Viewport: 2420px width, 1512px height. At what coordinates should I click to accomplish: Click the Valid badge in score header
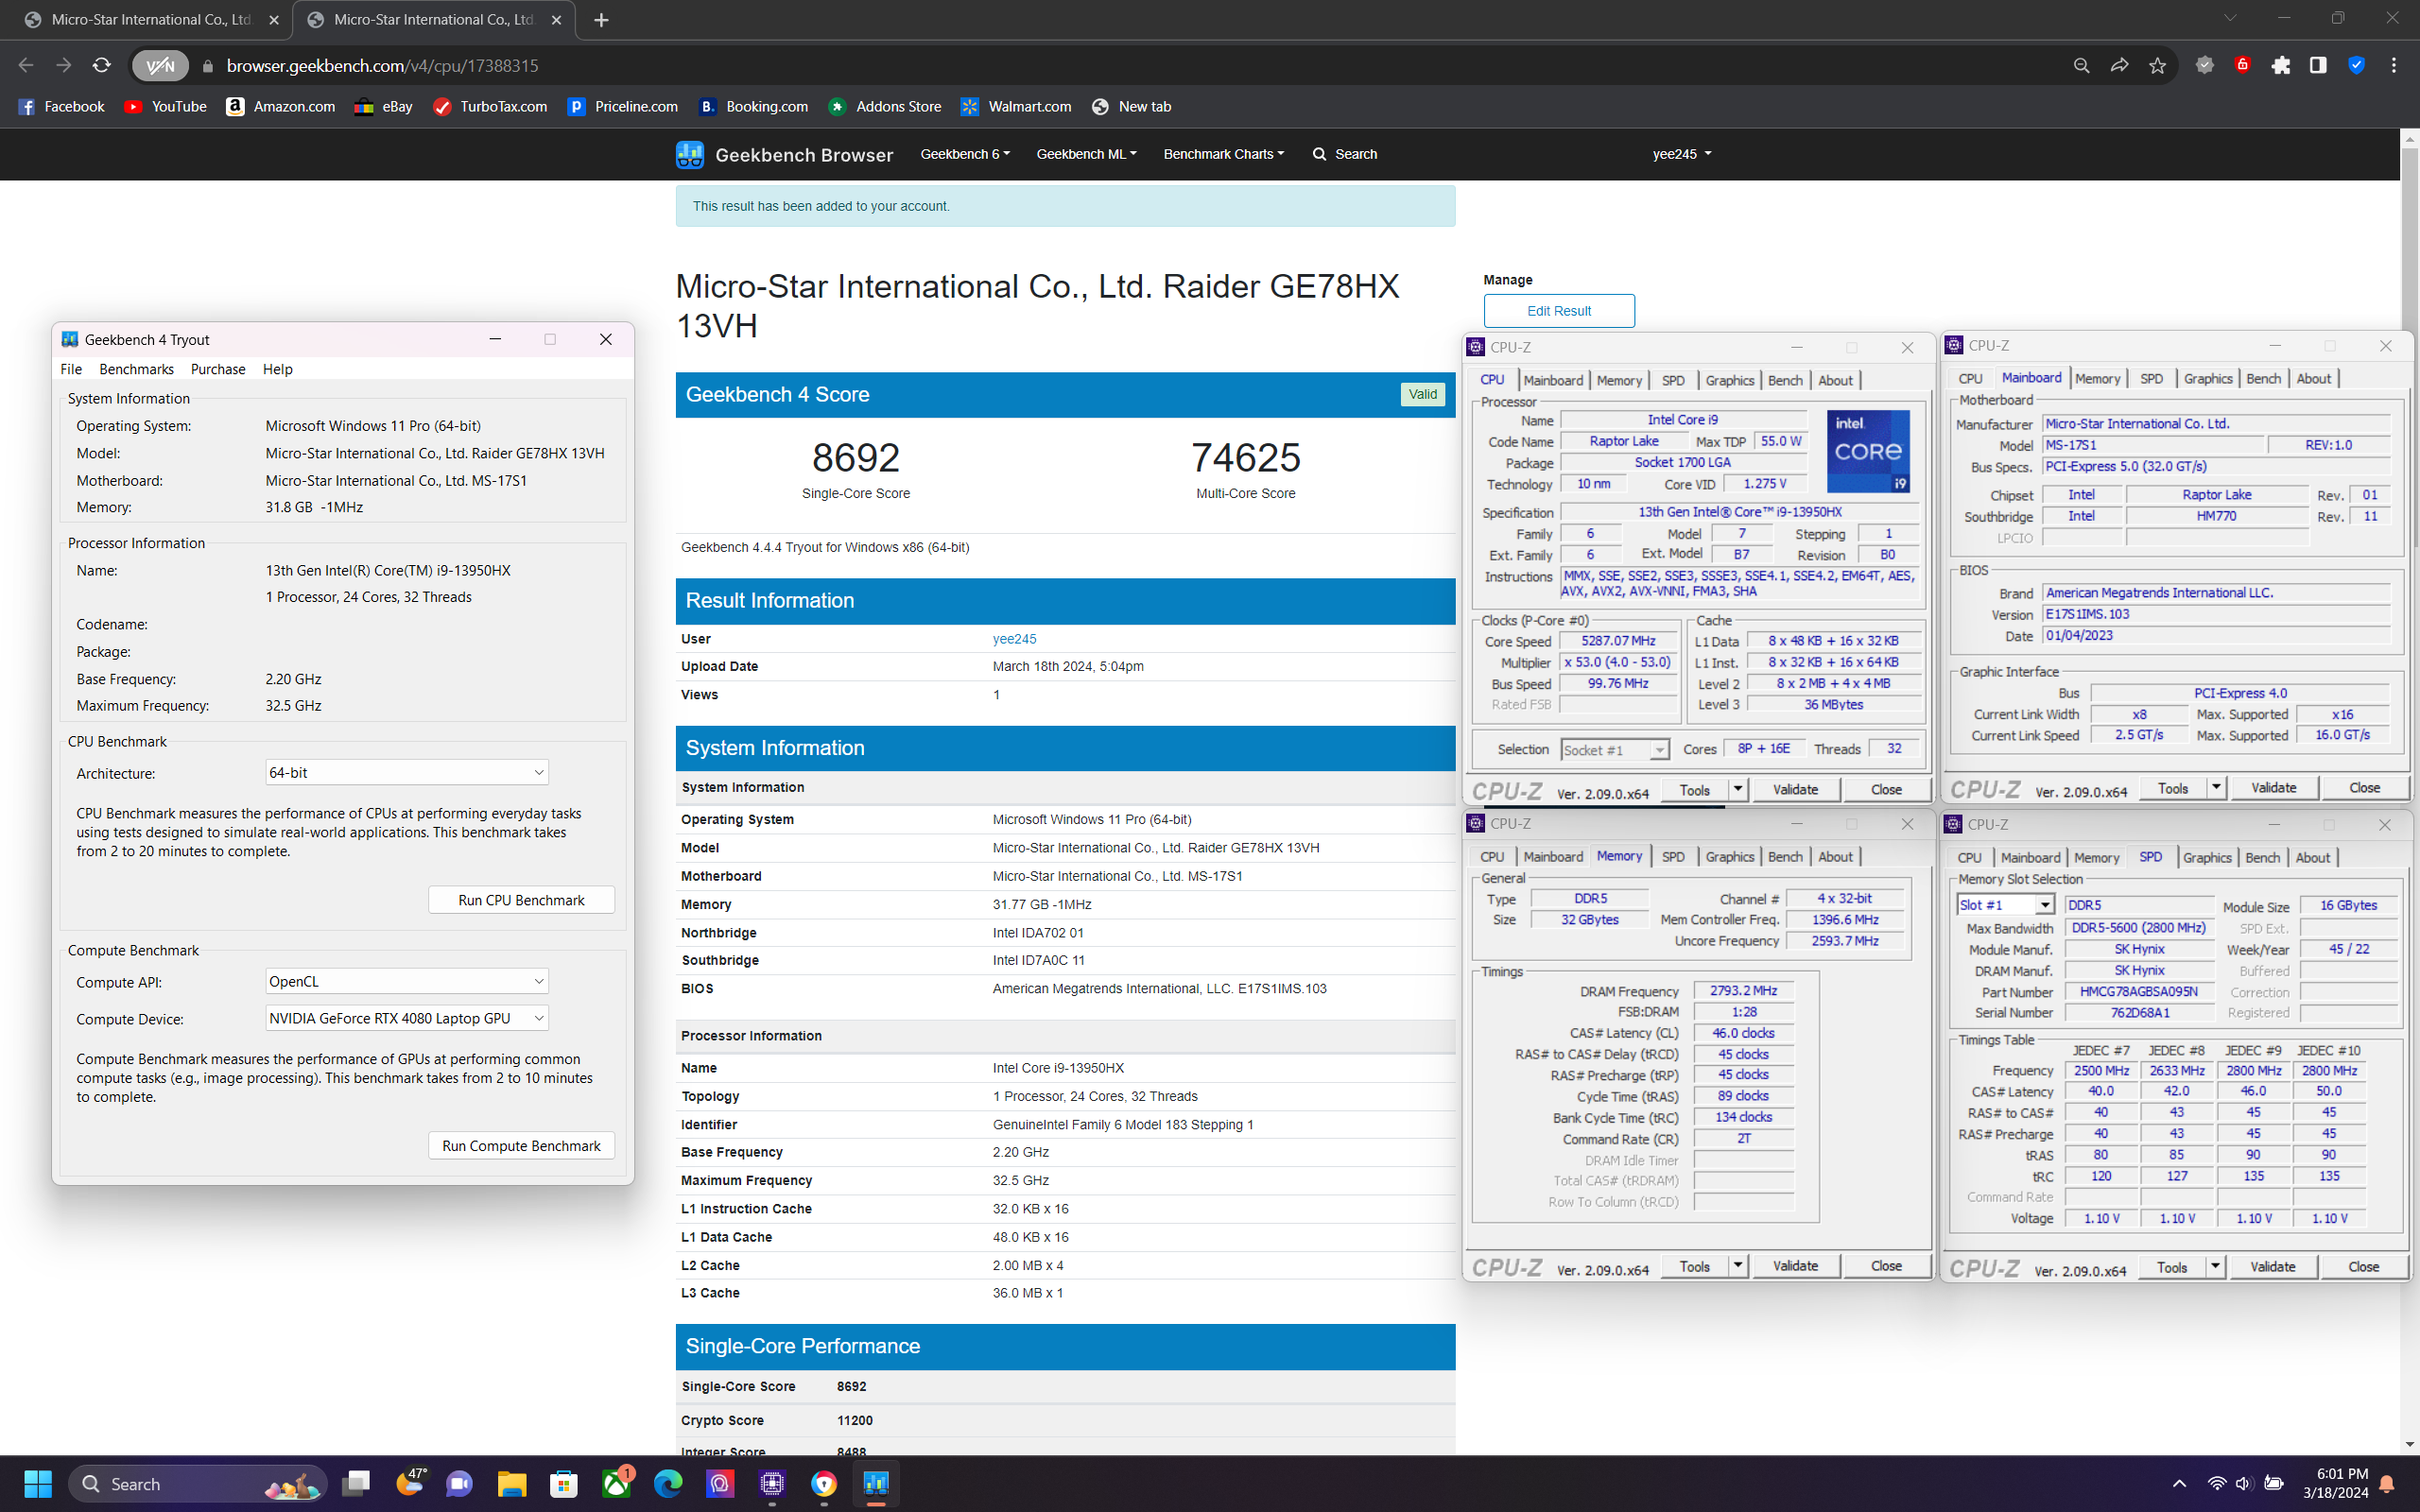pyautogui.click(x=1422, y=394)
